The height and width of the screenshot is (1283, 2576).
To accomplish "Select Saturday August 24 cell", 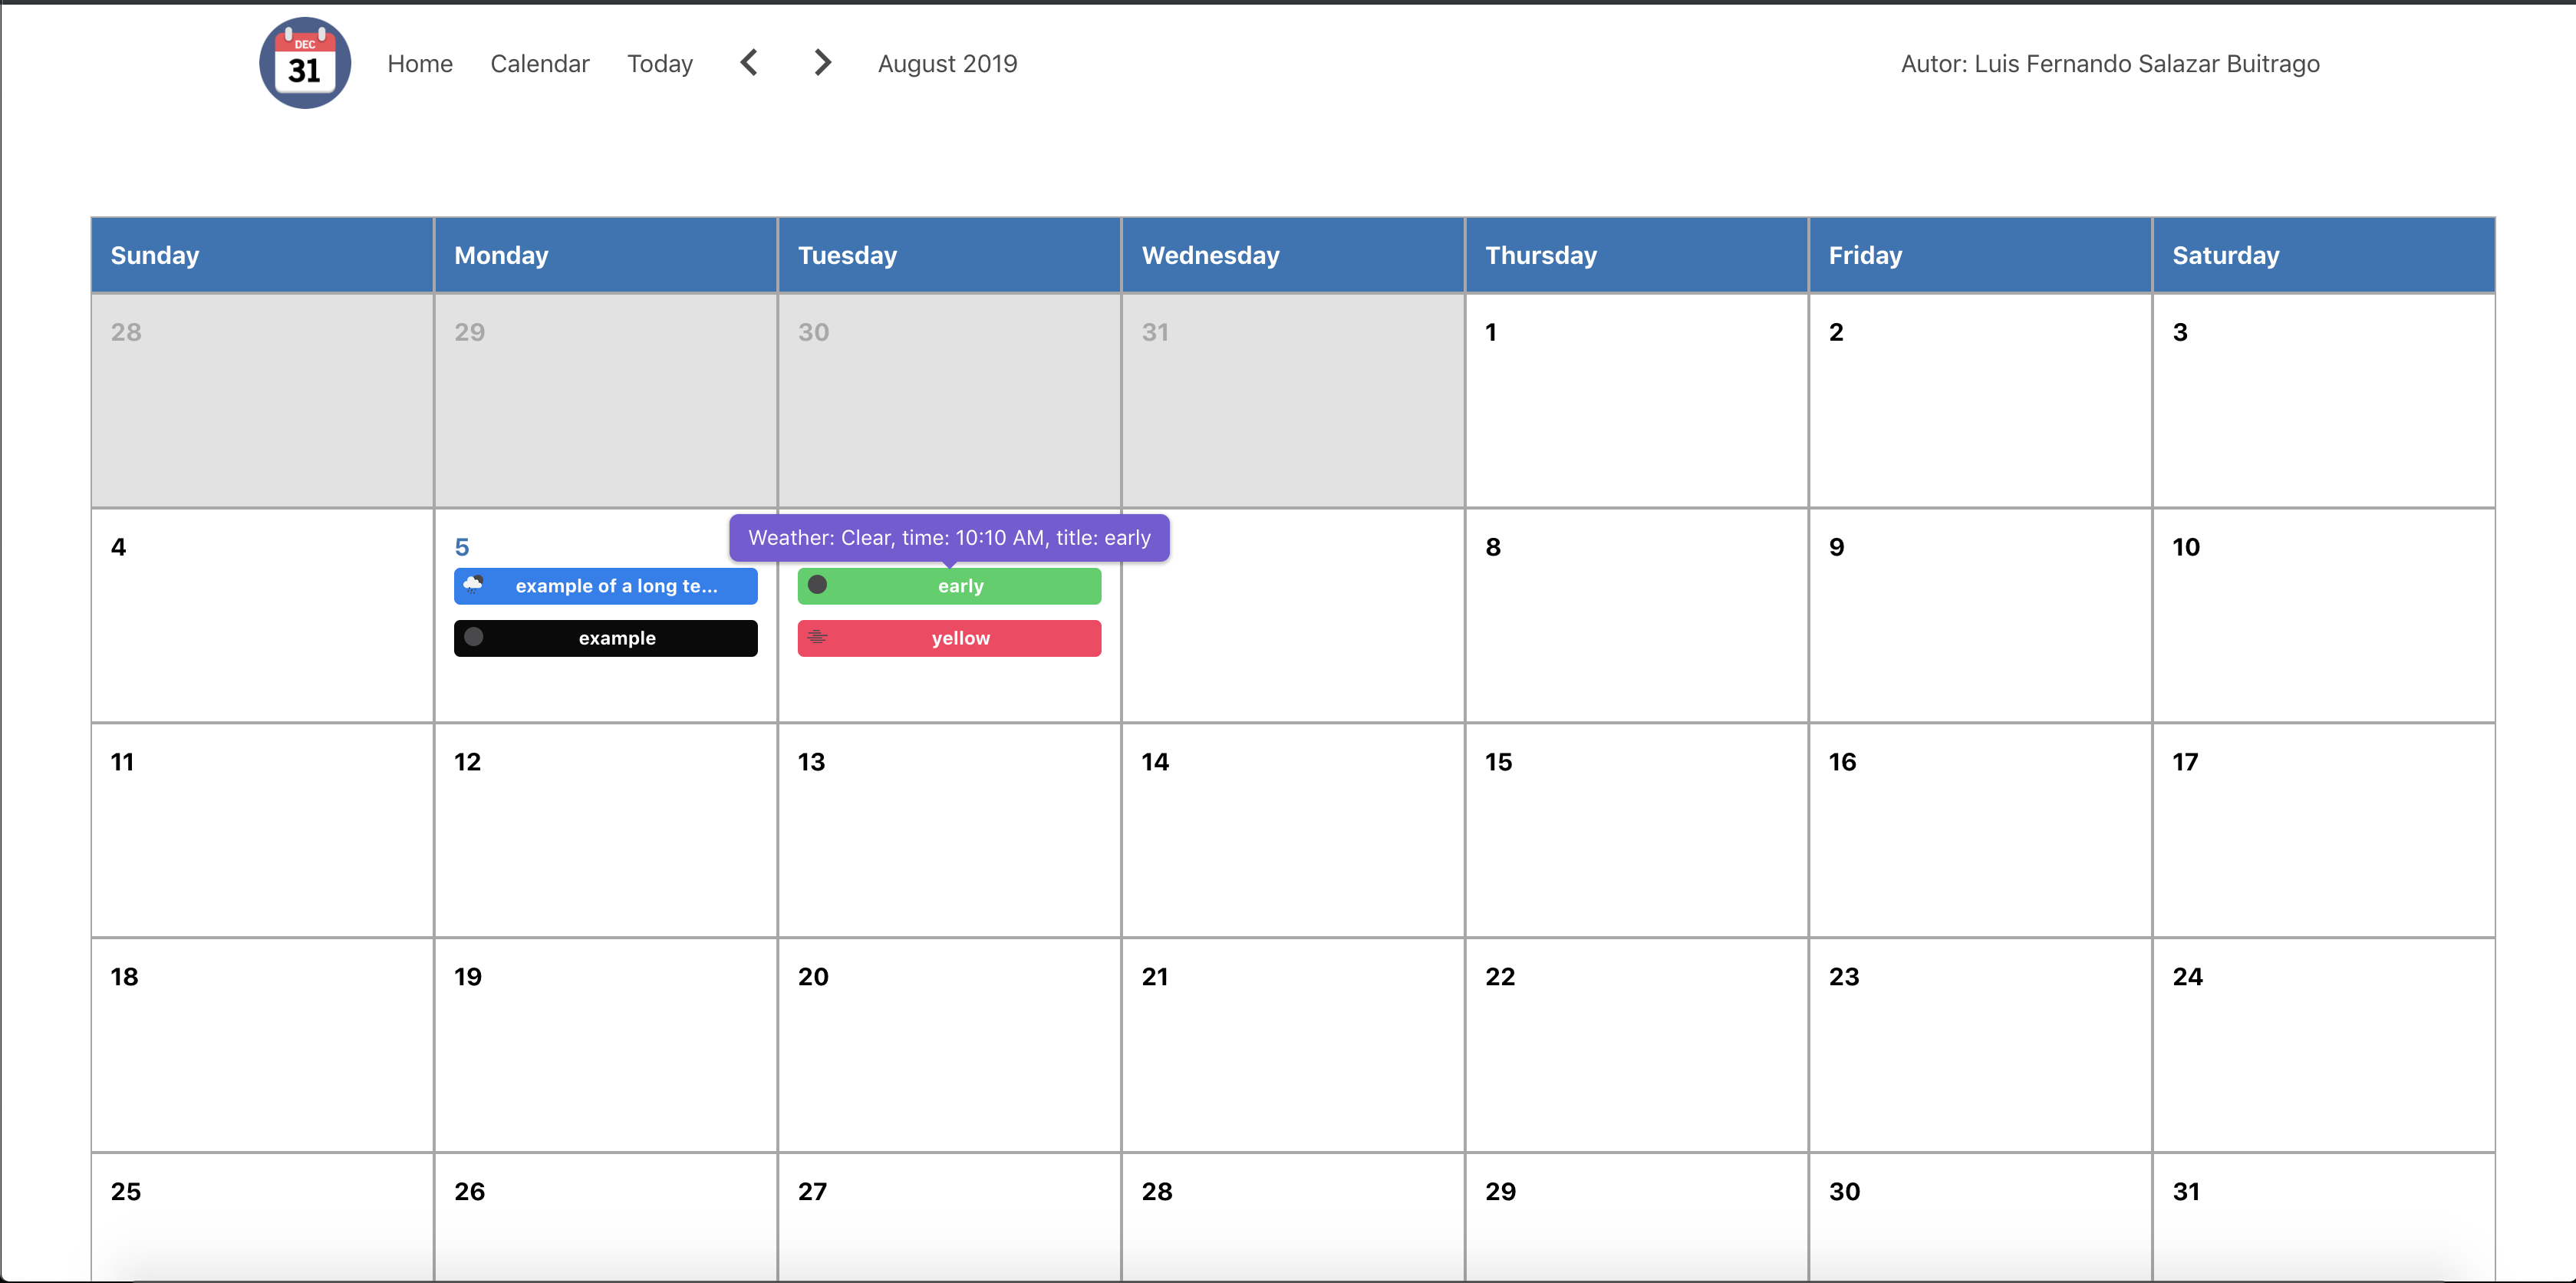I will (x=2322, y=1045).
